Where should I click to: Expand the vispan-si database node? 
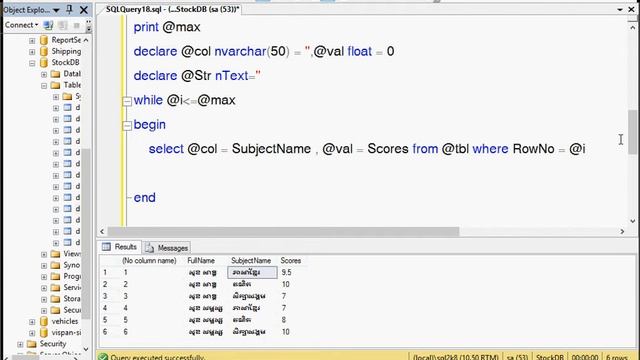coord(32,333)
